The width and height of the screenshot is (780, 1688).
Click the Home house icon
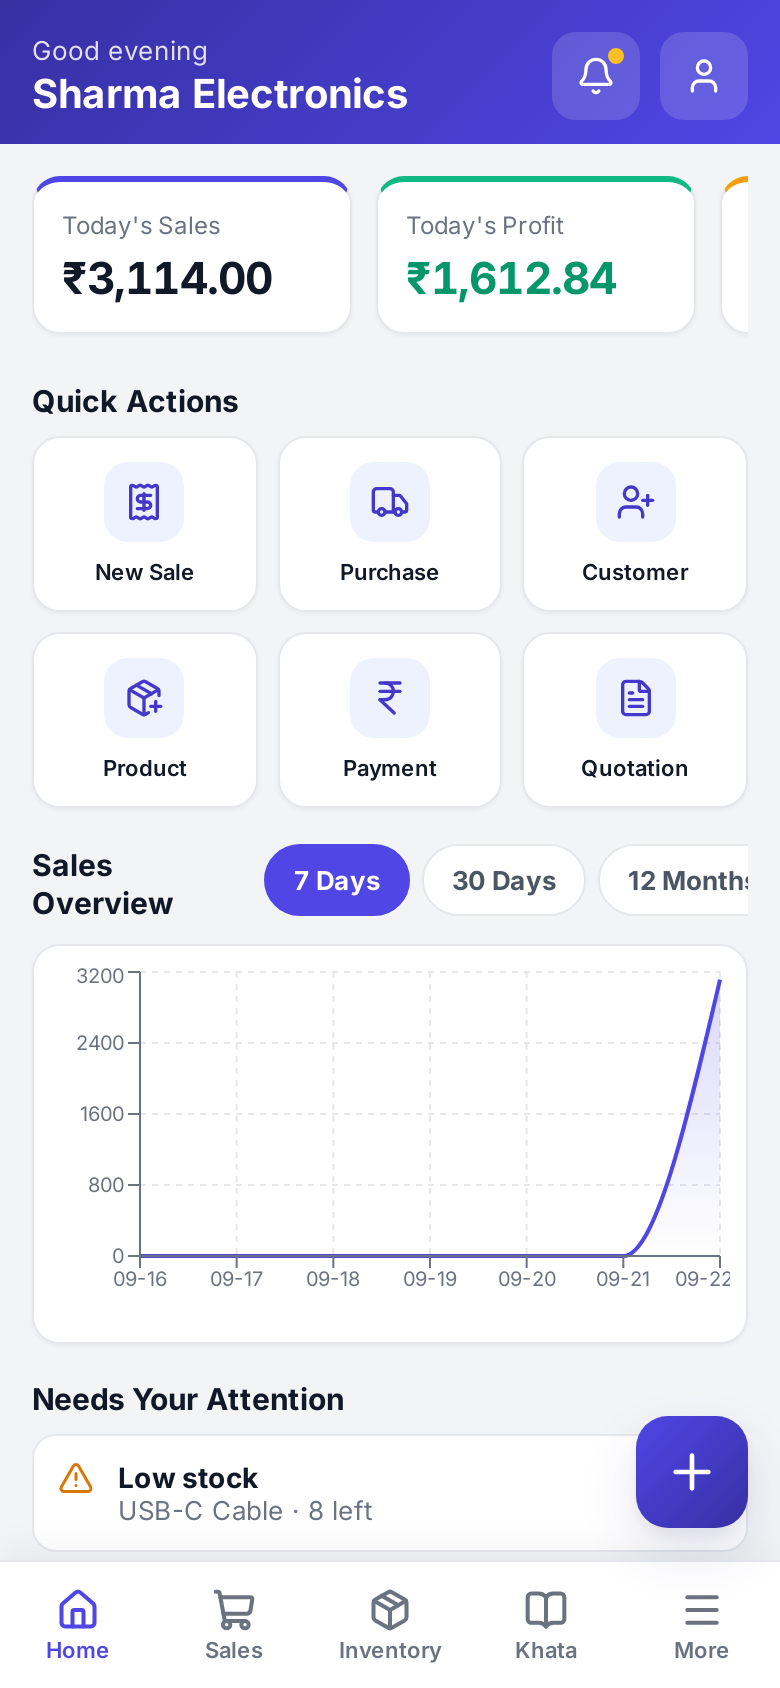tap(78, 1610)
